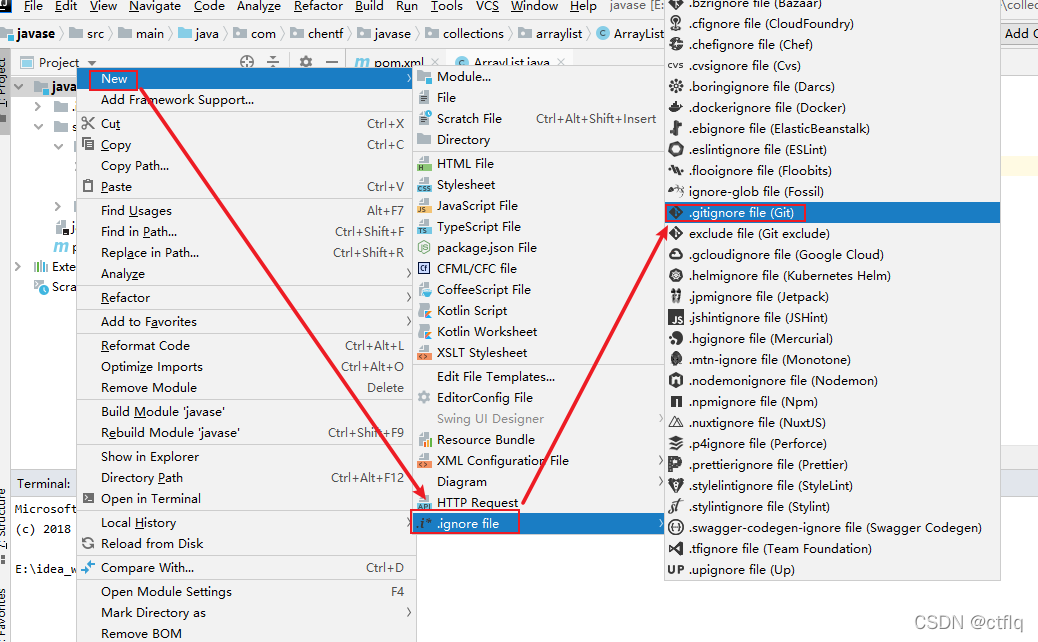Click the ESLint hexagon icon
The width and height of the screenshot is (1038, 642).
(x=675, y=150)
